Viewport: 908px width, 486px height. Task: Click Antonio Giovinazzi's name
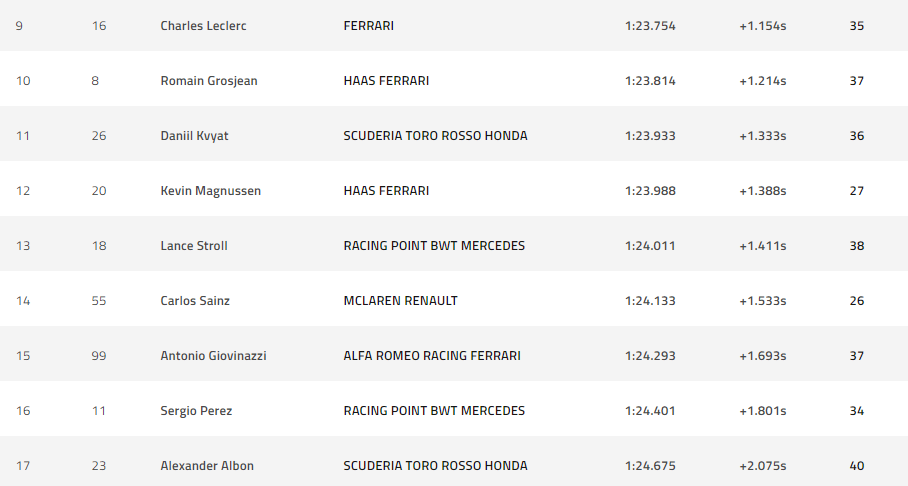213,356
